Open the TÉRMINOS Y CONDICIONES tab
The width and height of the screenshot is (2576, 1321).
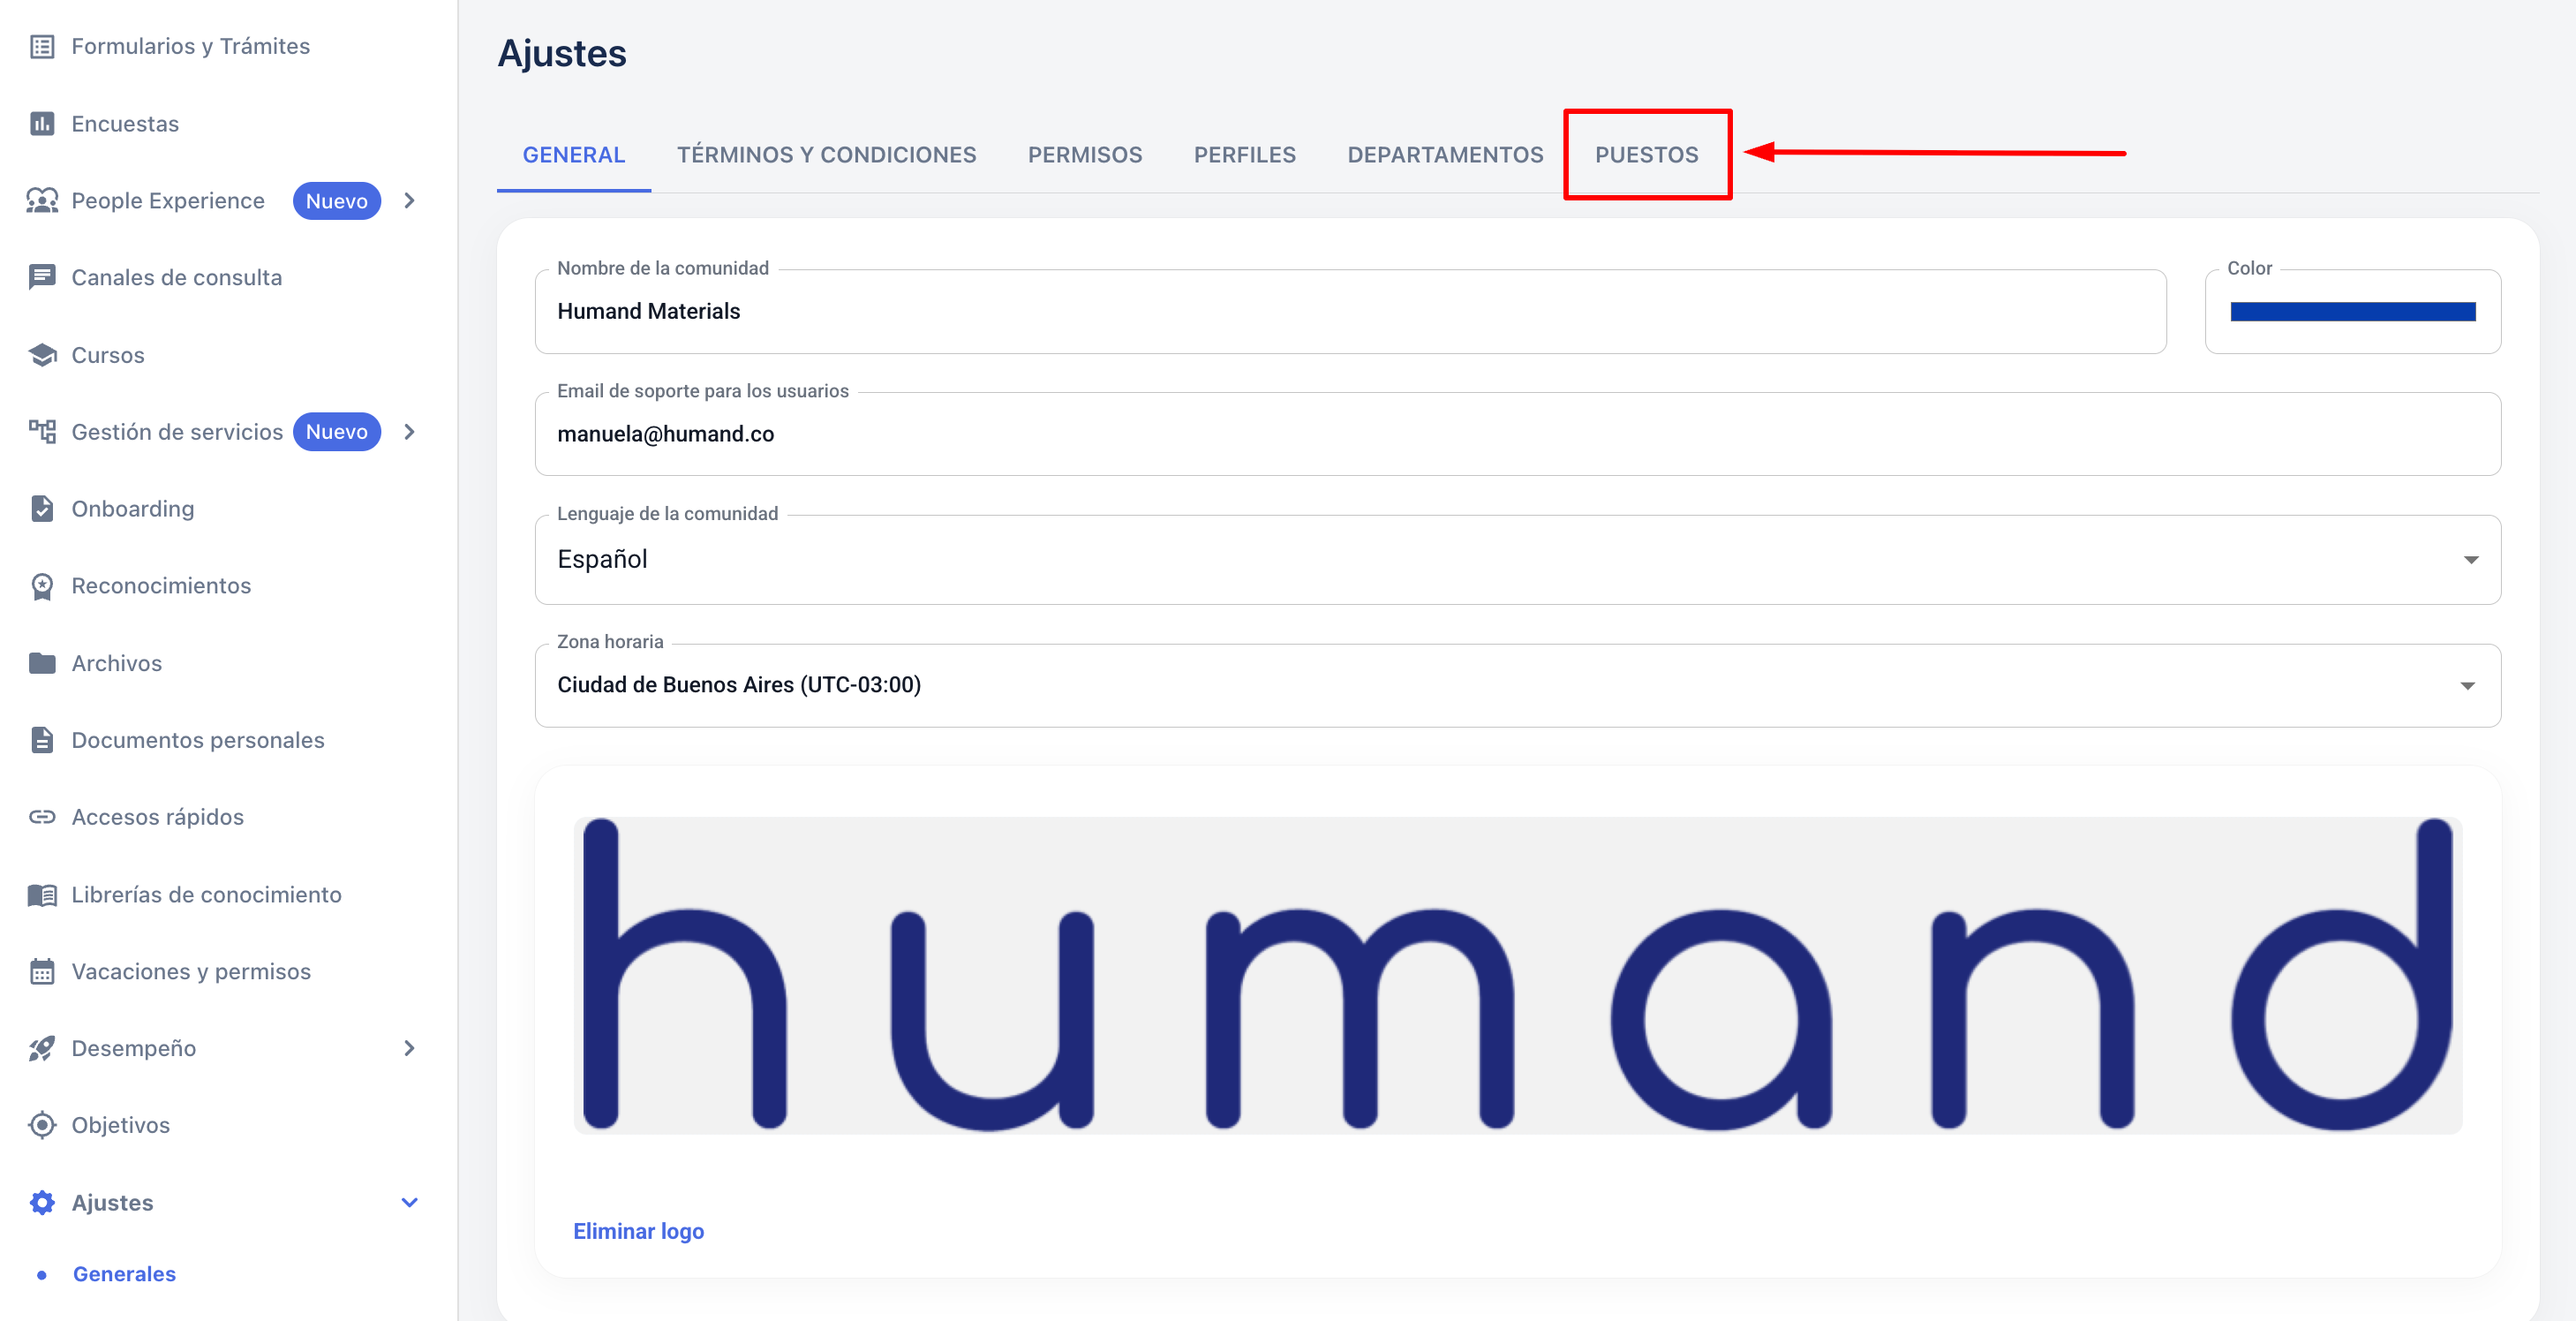826,155
